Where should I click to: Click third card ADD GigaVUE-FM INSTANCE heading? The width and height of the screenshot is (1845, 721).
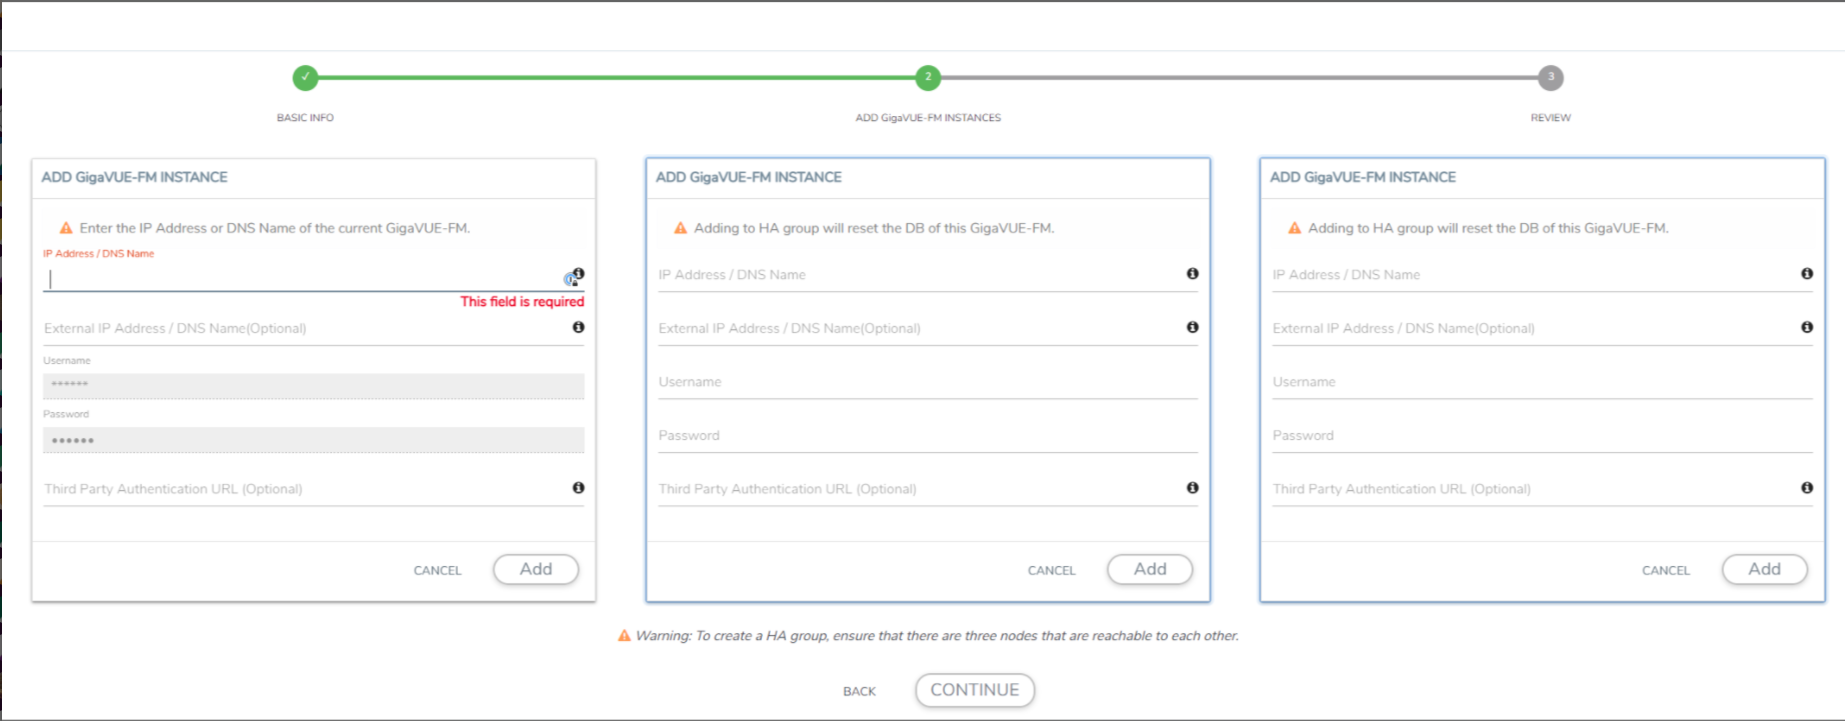coord(1362,177)
